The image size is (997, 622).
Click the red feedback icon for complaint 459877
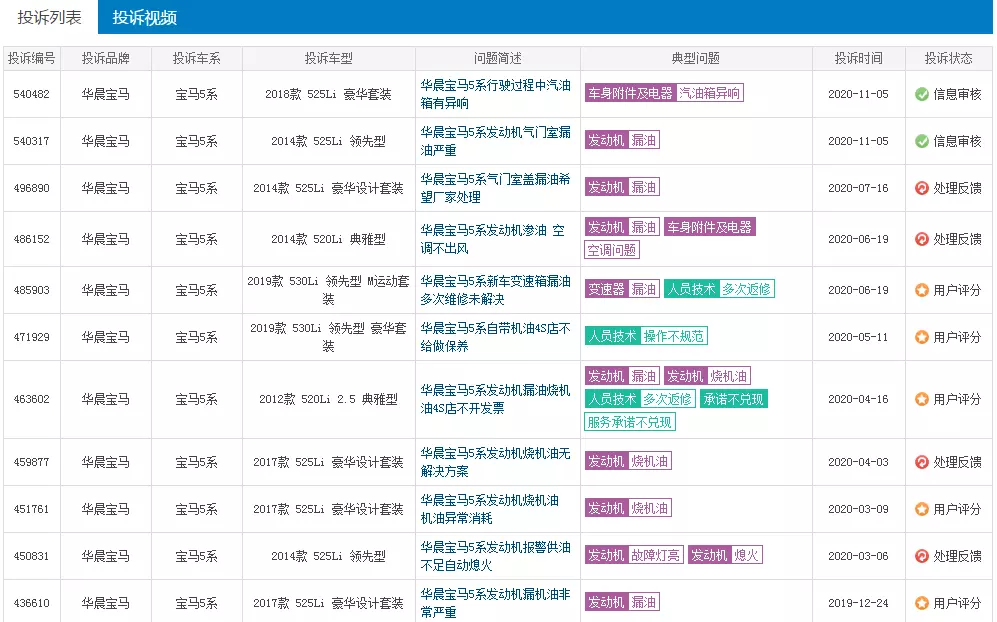921,462
